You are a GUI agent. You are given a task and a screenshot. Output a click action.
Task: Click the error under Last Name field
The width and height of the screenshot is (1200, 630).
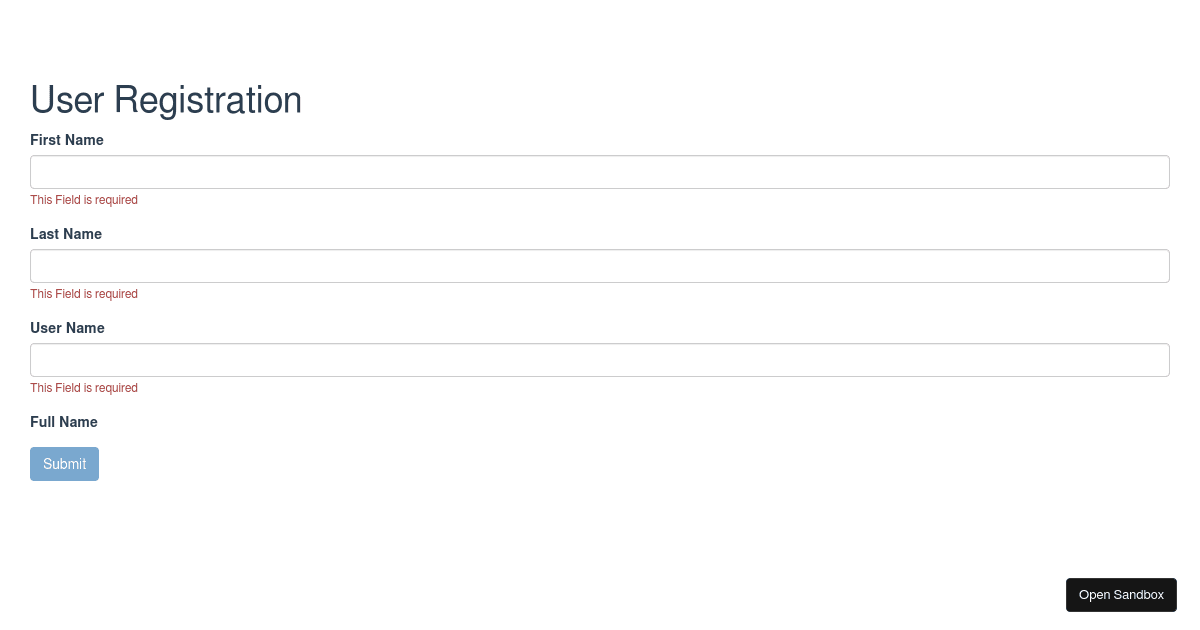[84, 294]
